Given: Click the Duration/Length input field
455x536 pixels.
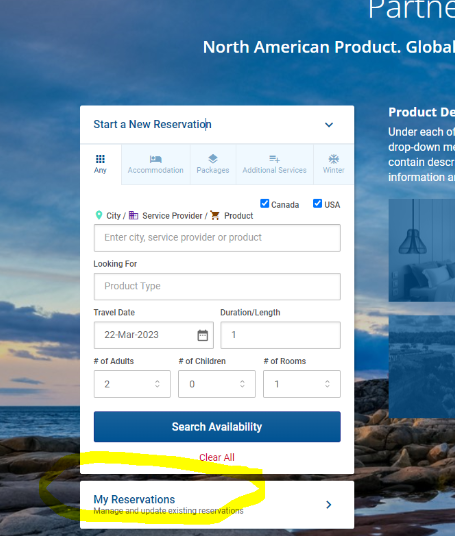Looking at the screenshot, I should (x=280, y=335).
